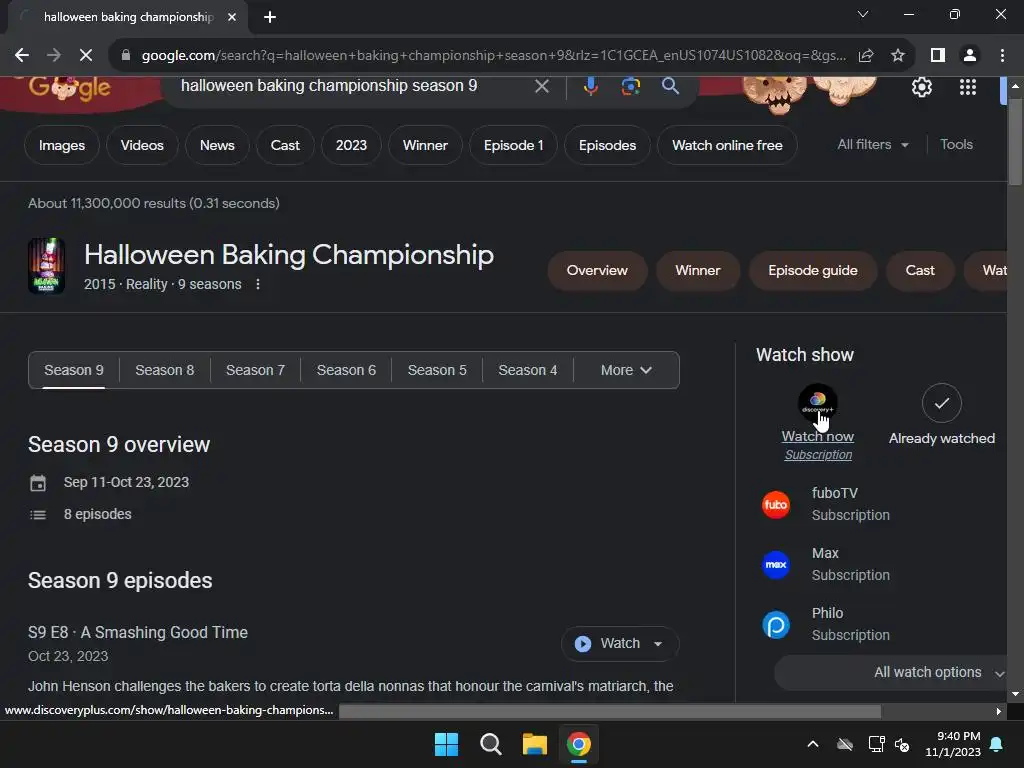Switch to Season 8 tab
The width and height of the screenshot is (1024, 768).
tap(165, 370)
